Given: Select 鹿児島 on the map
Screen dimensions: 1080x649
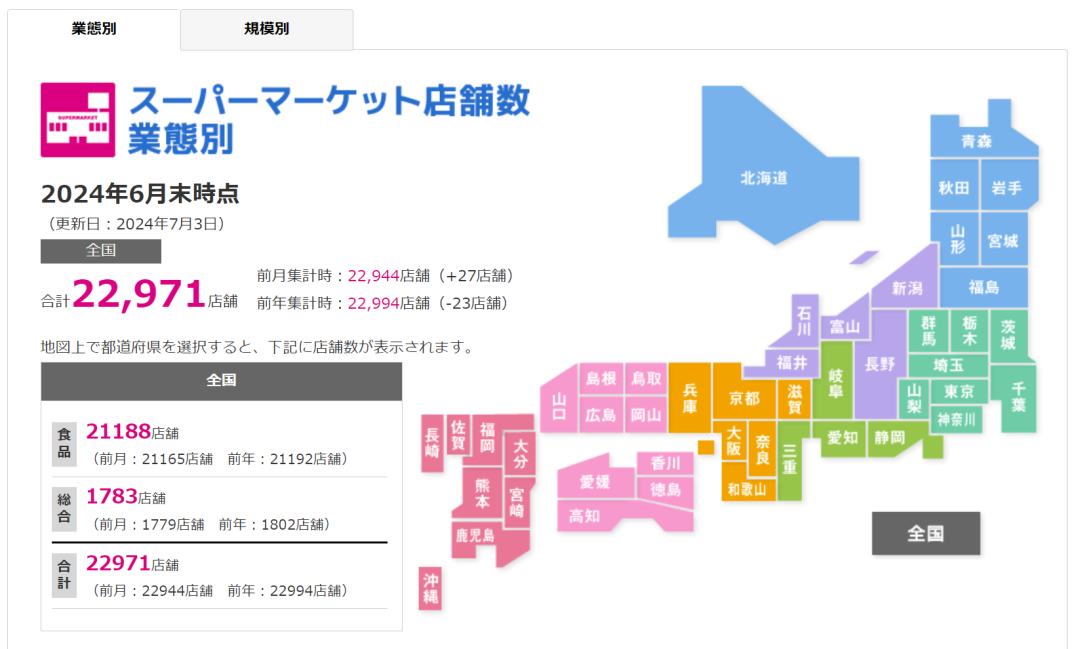Looking at the screenshot, I should coord(475,536).
